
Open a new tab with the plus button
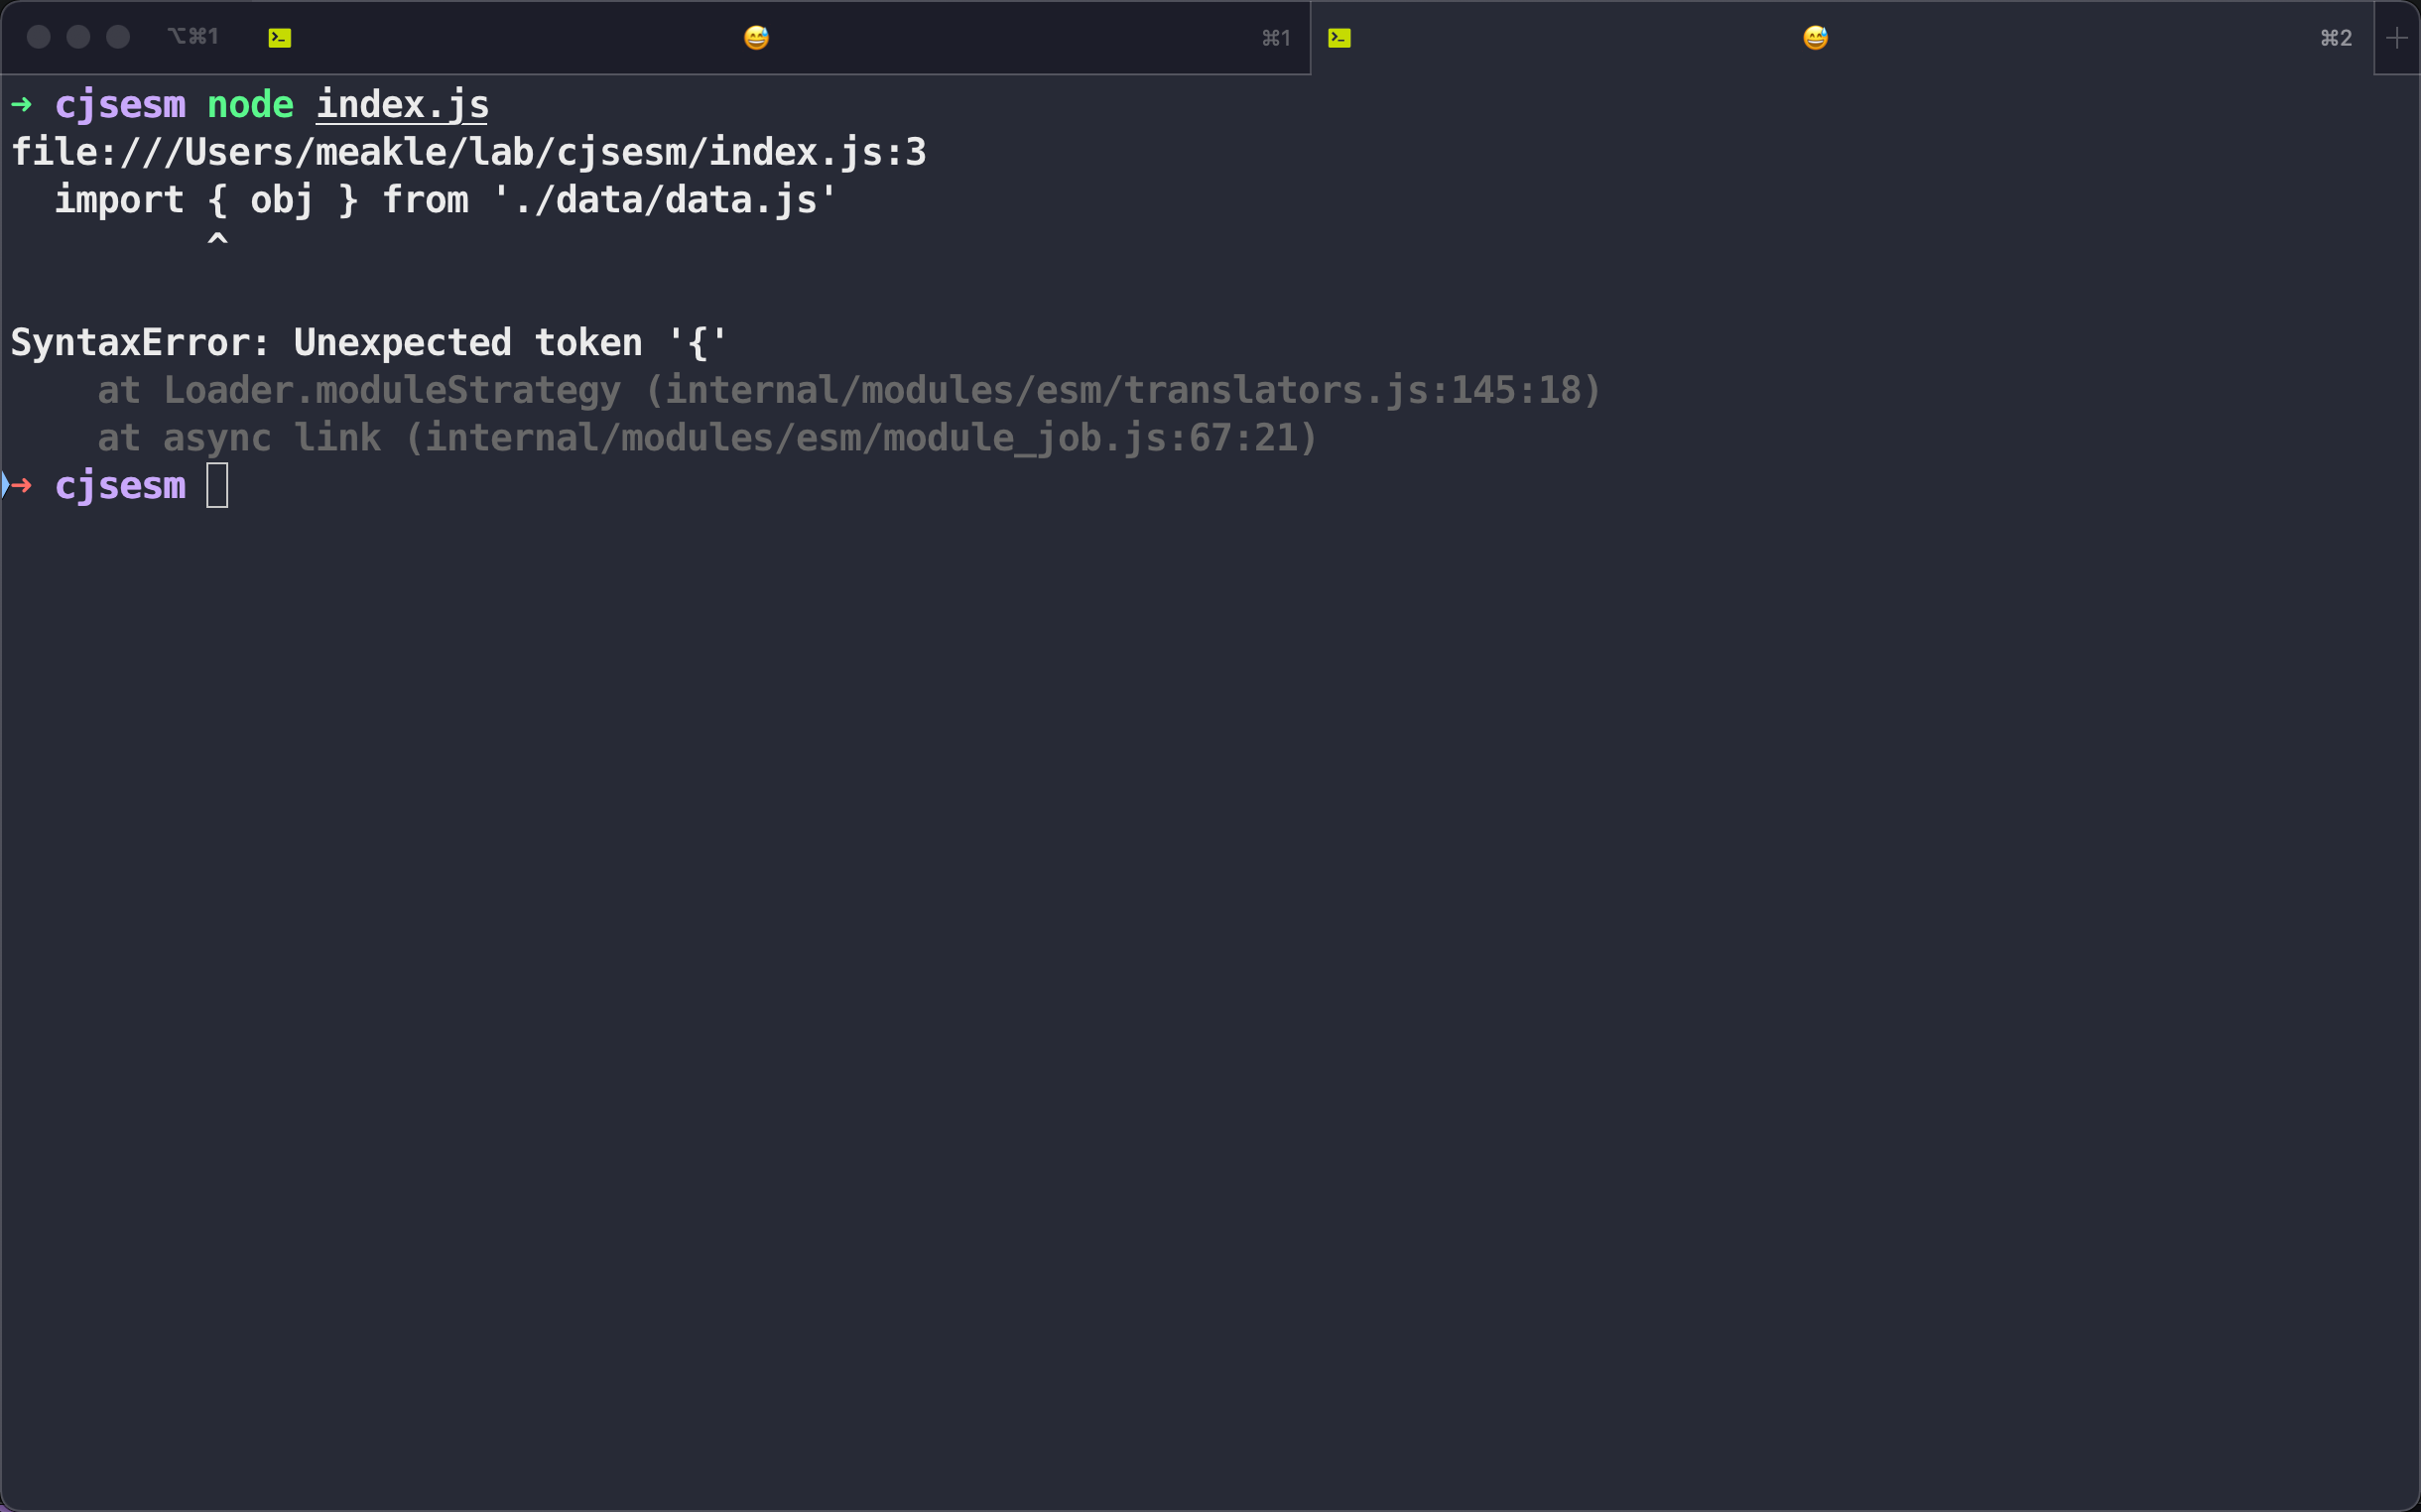(2396, 38)
